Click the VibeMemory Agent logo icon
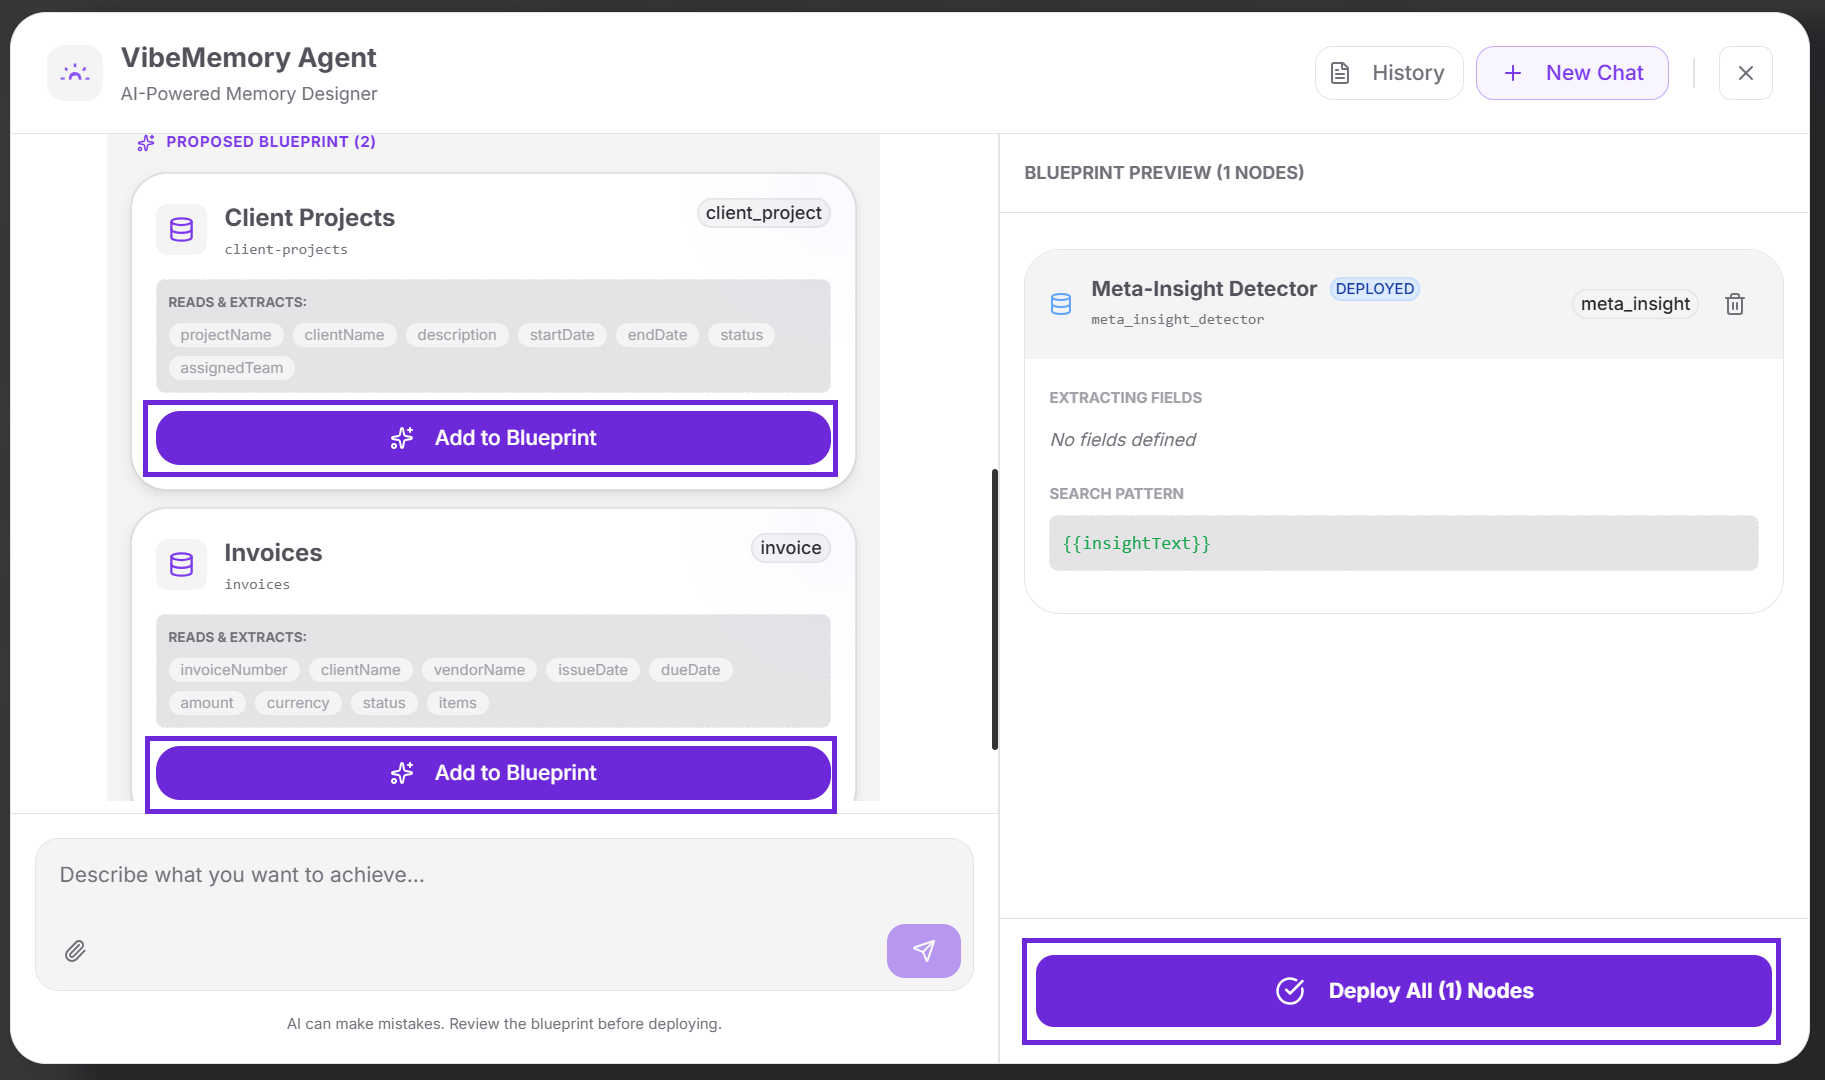Screen dimensions: 1825x1080 tap(75, 73)
